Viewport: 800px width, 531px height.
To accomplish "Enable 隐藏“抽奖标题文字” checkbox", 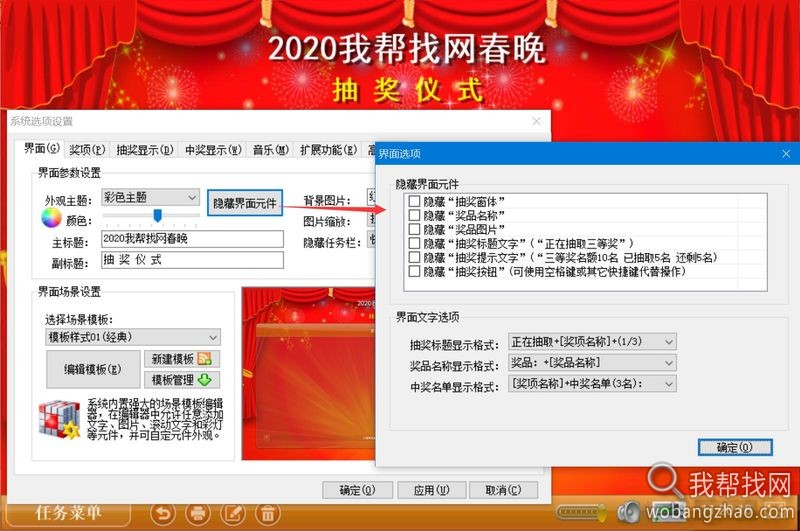I will (x=414, y=243).
